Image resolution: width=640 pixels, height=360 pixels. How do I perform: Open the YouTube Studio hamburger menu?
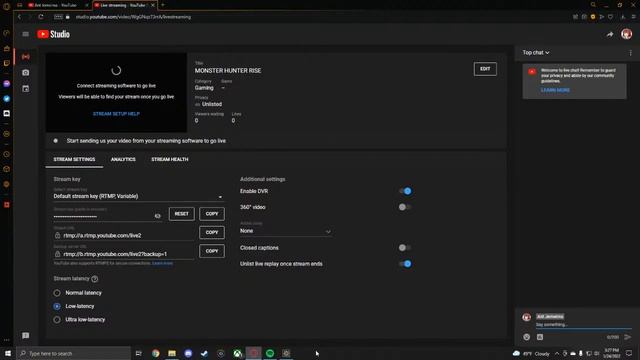(x=25, y=34)
